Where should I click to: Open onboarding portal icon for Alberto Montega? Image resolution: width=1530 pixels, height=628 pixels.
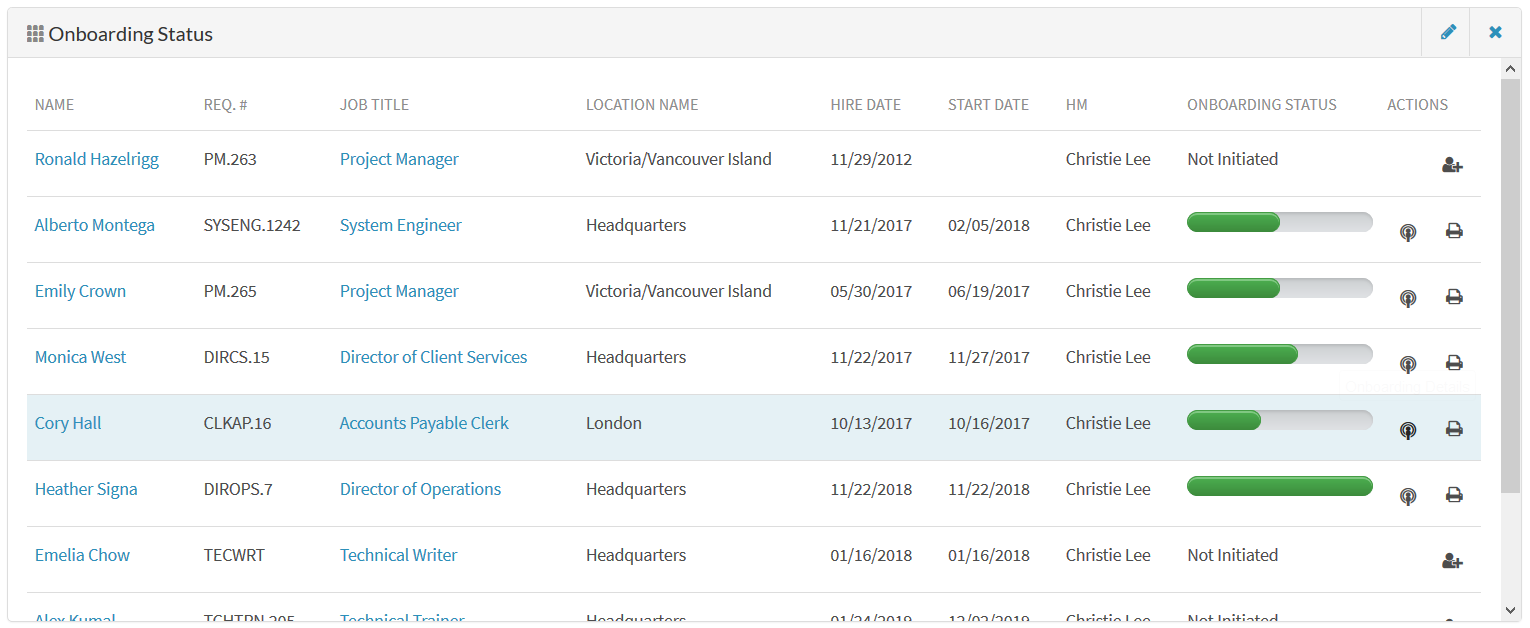[x=1408, y=233]
